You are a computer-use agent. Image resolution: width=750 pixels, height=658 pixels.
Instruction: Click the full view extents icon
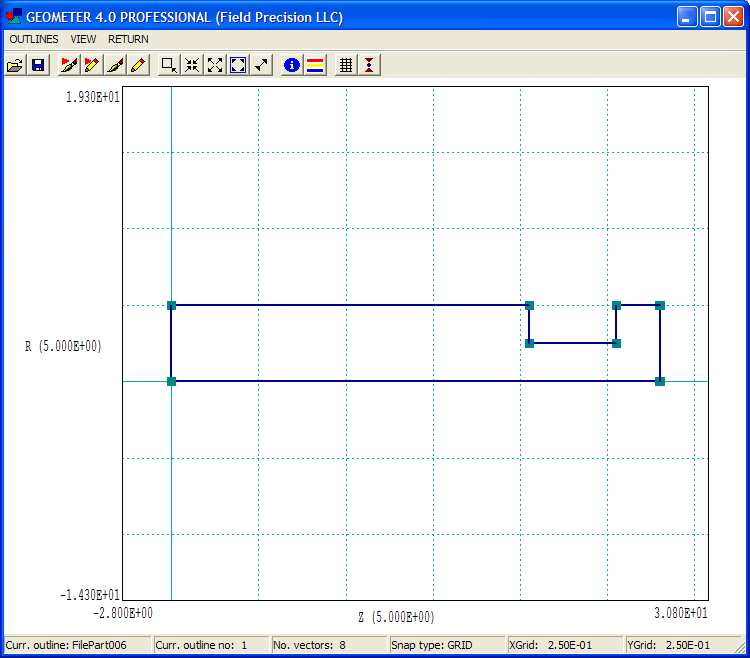click(238, 65)
